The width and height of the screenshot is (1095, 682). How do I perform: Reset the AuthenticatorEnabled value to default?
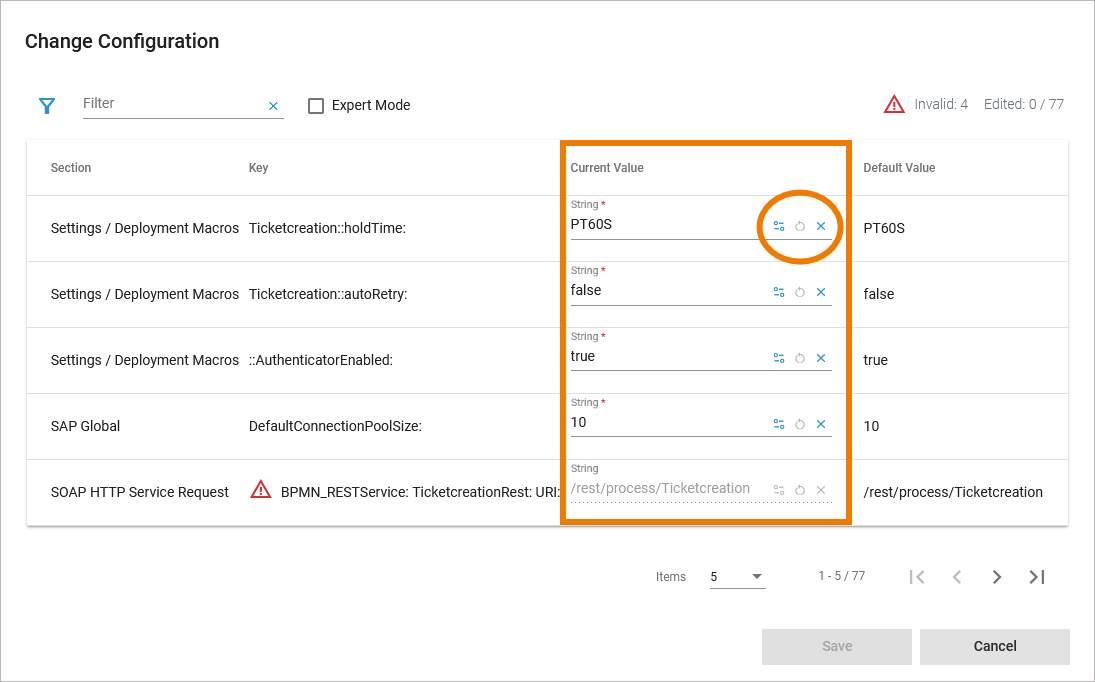(800, 358)
